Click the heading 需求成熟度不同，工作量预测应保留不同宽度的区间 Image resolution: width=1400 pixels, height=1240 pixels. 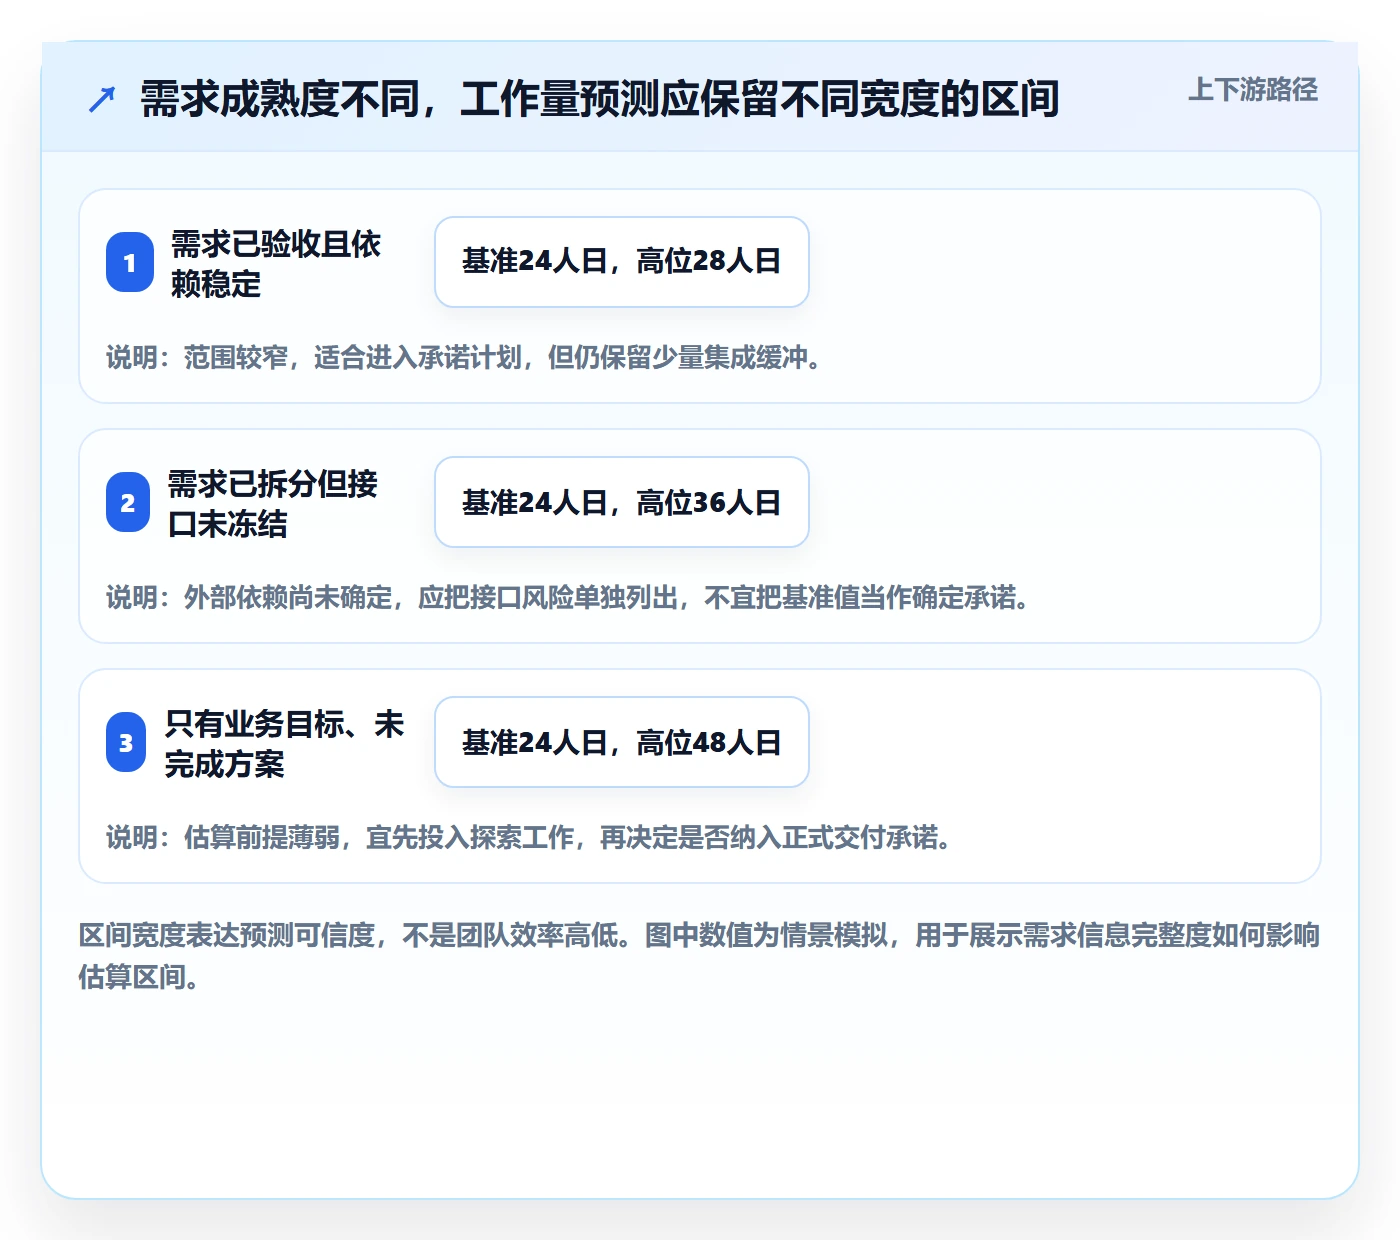(x=600, y=99)
